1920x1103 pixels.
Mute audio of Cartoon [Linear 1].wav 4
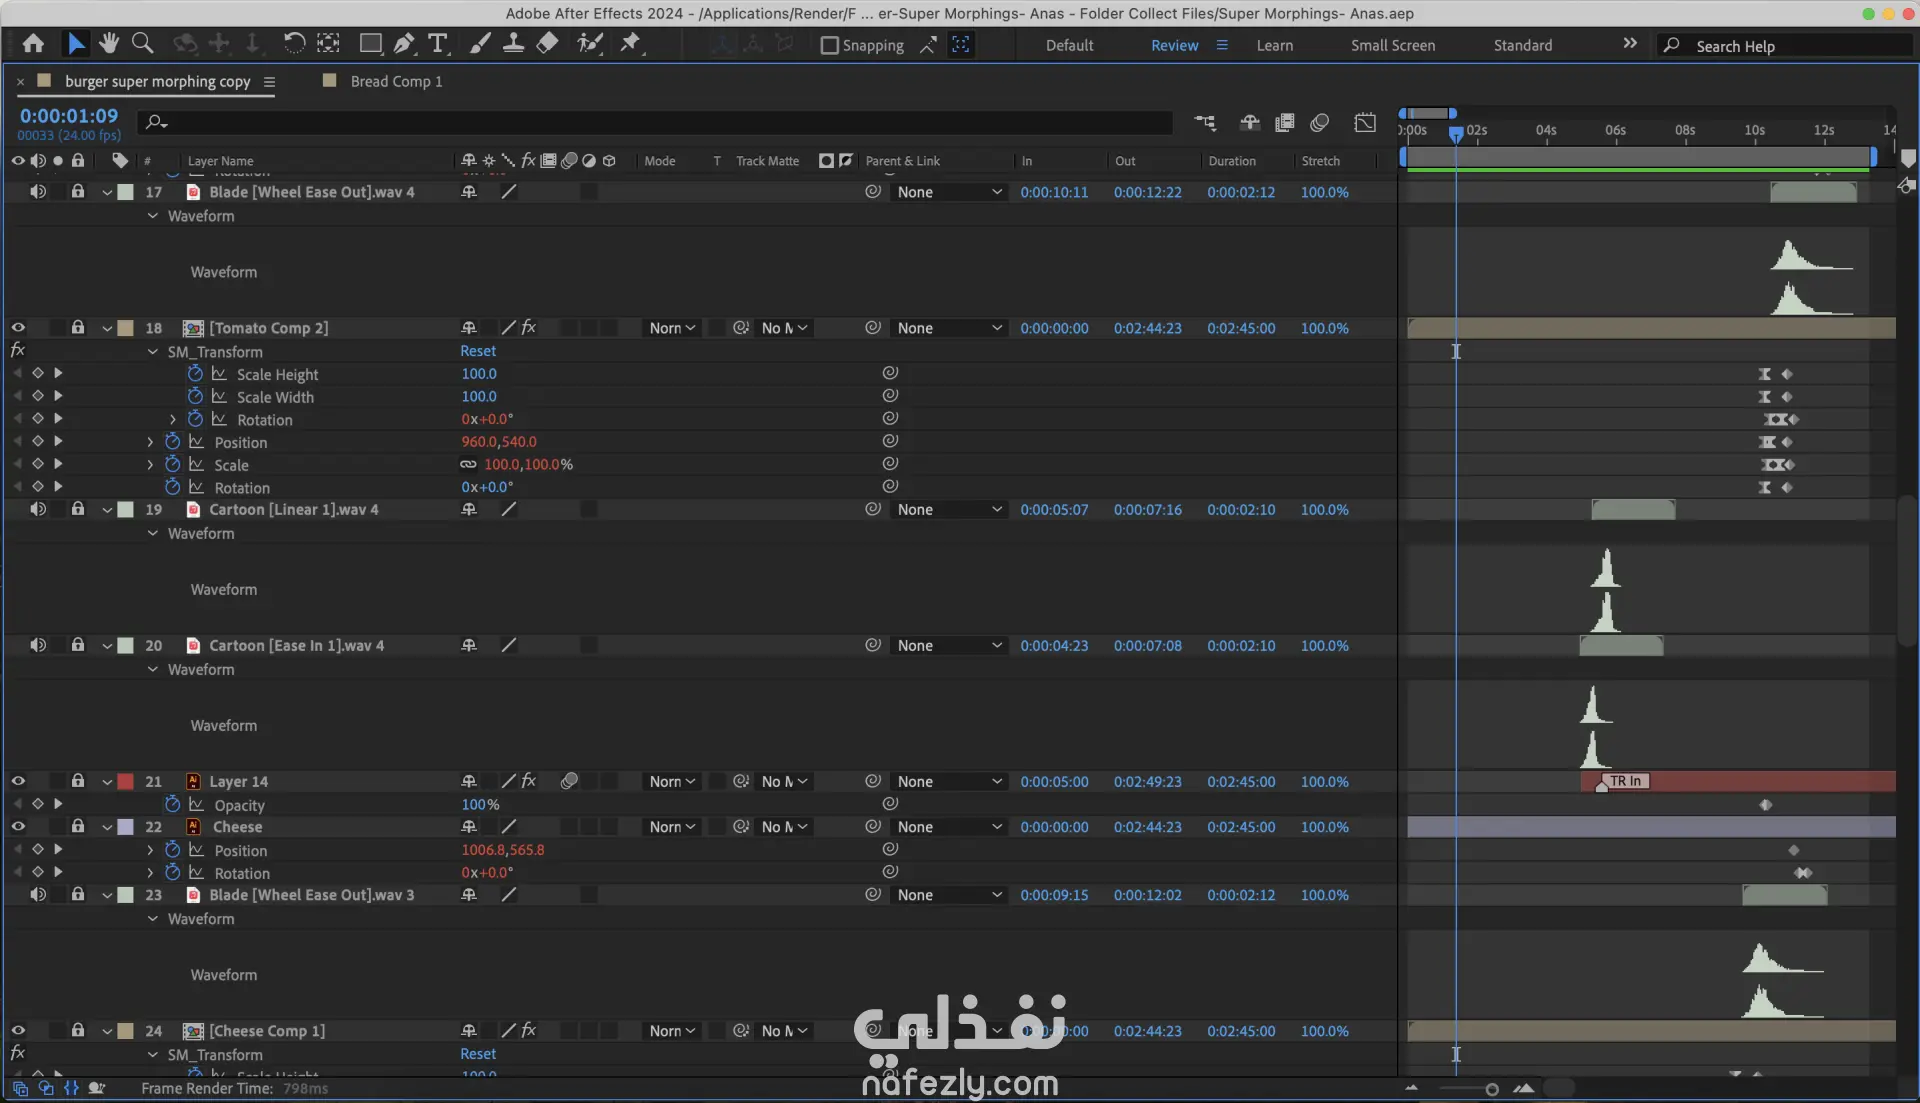pos(38,509)
